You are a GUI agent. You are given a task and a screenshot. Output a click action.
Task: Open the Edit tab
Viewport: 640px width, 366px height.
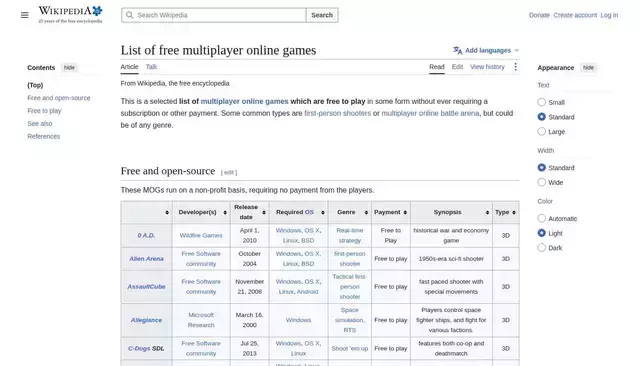pos(457,67)
